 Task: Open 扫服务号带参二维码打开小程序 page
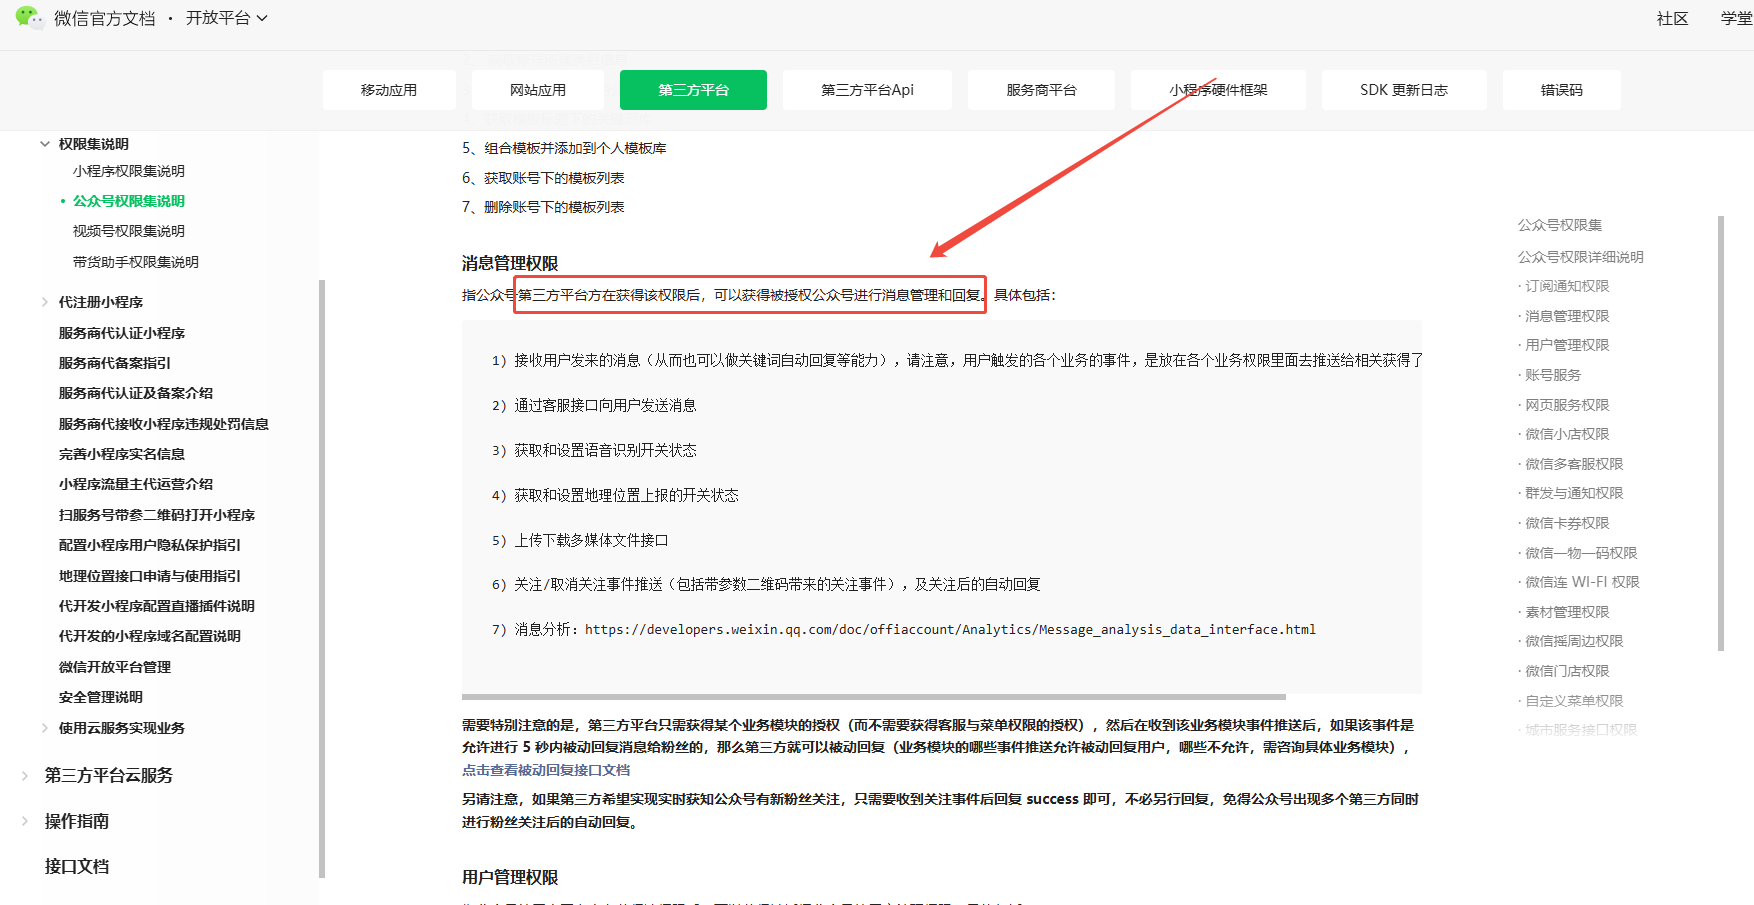(x=157, y=515)
